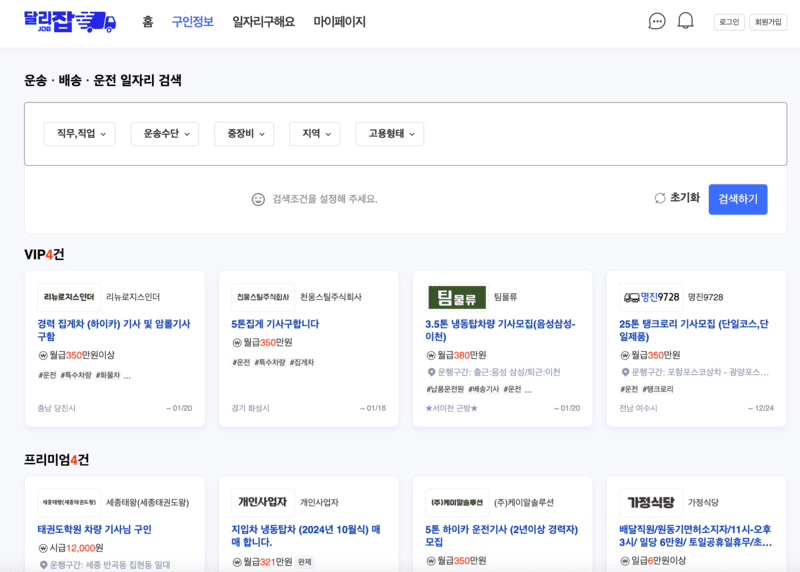Click the blue 검색하기 button
The image size is (800, 572).
coord(738,200)
